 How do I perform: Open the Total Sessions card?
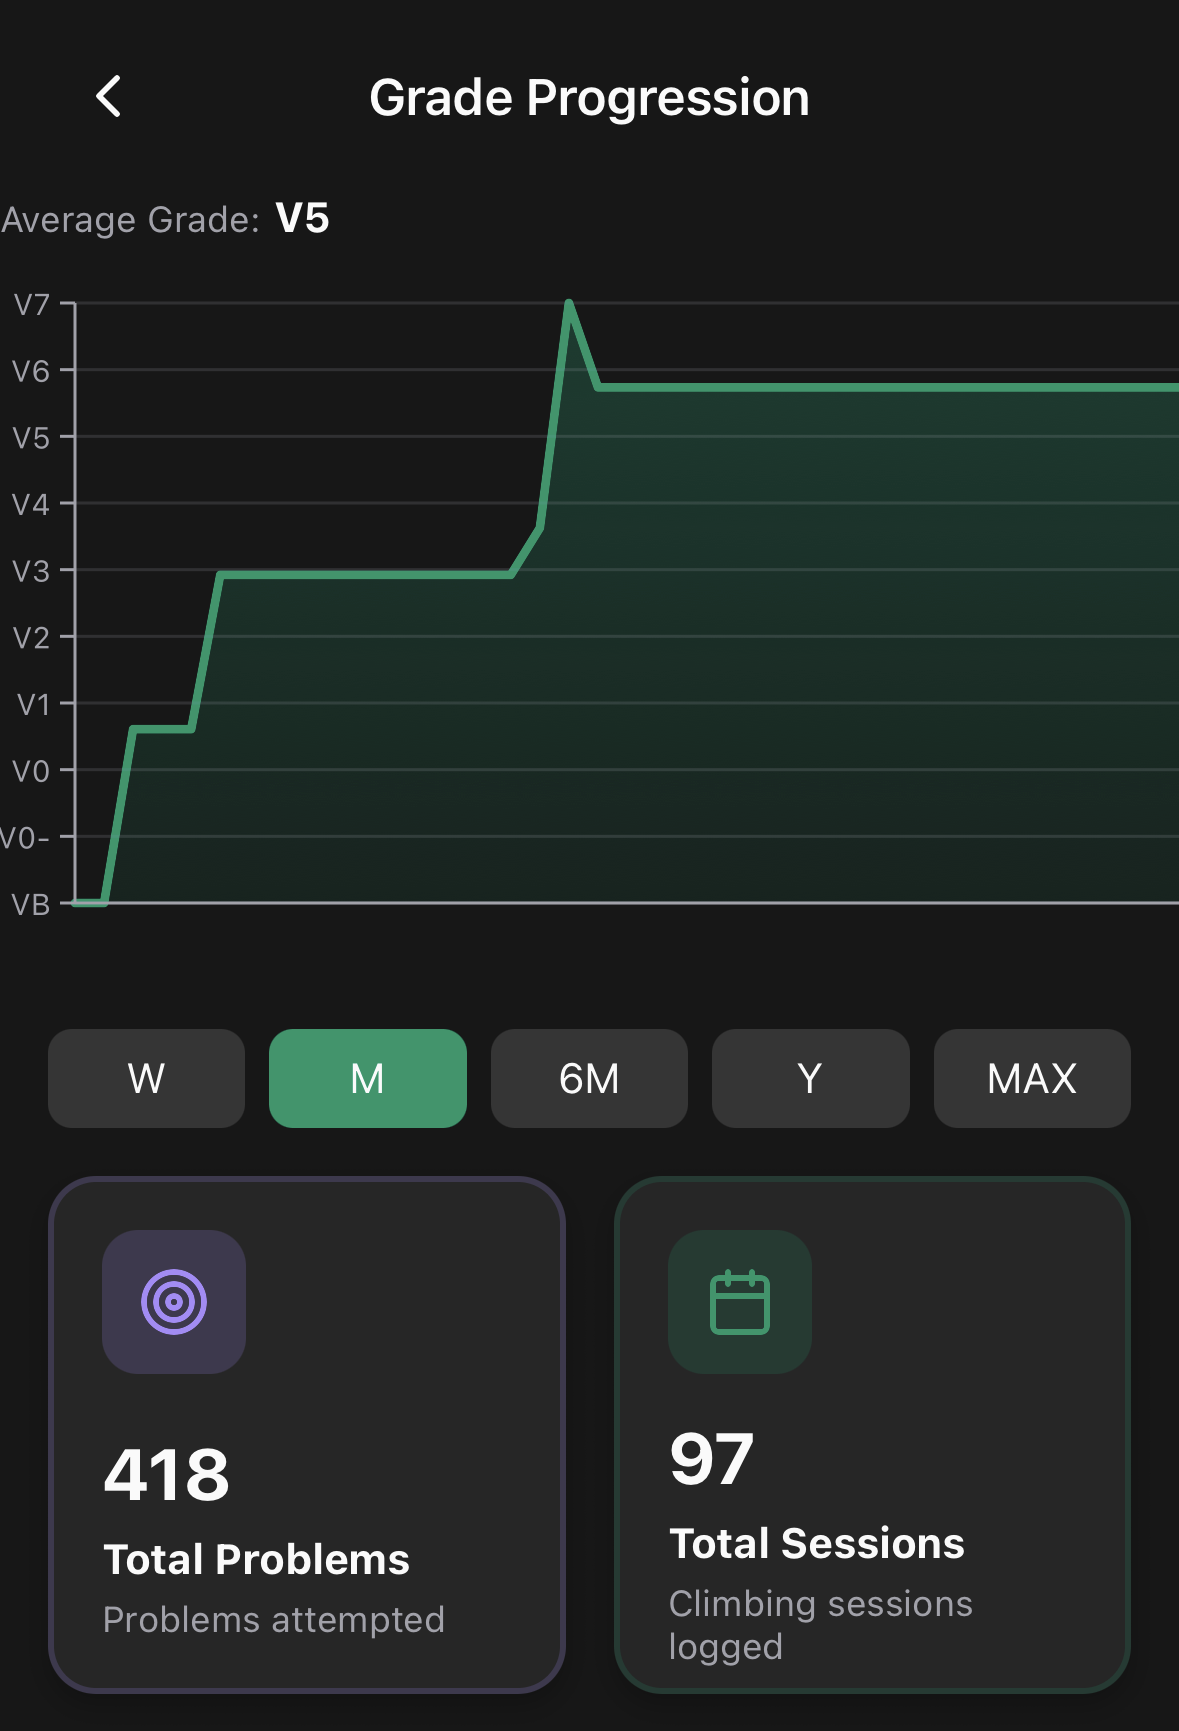click(x=872, y=1434)
